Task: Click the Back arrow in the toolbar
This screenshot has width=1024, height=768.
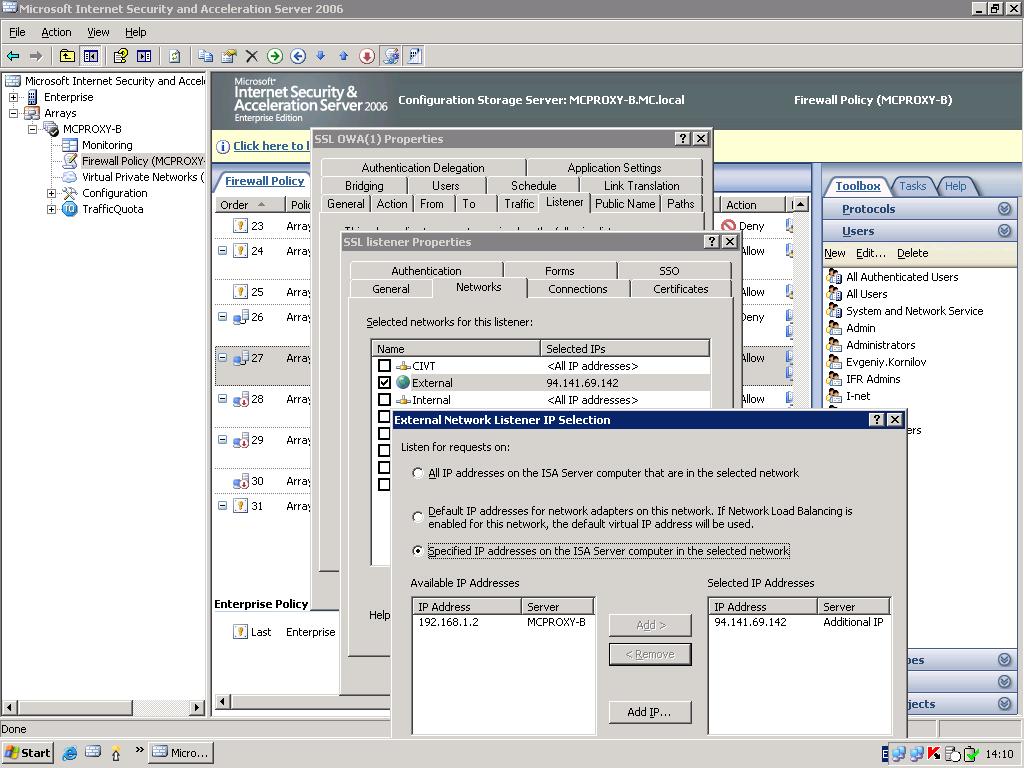Action: 13,56
